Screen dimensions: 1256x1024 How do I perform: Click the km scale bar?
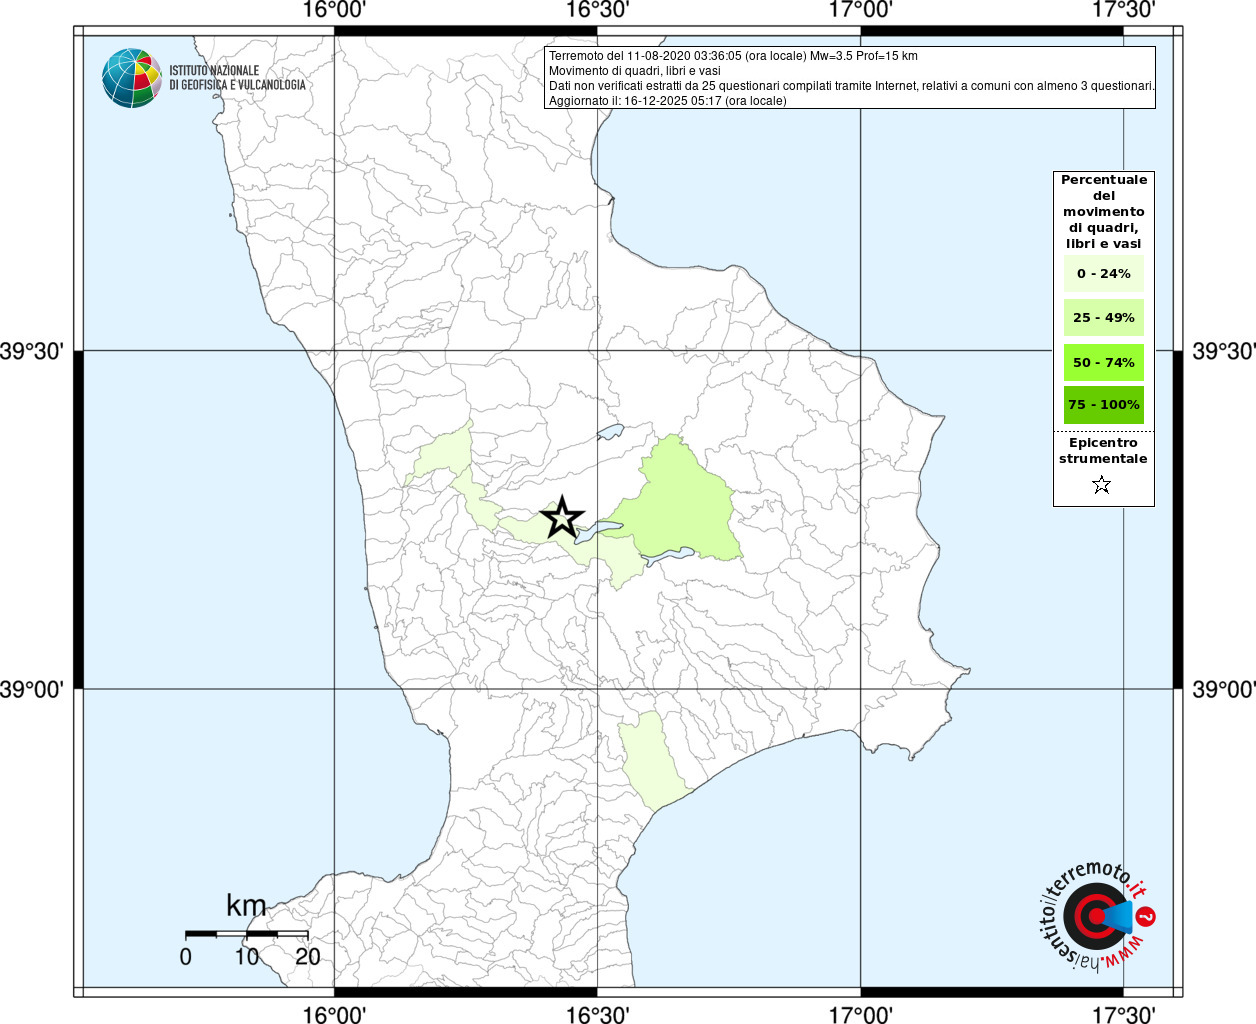(247, 934)
